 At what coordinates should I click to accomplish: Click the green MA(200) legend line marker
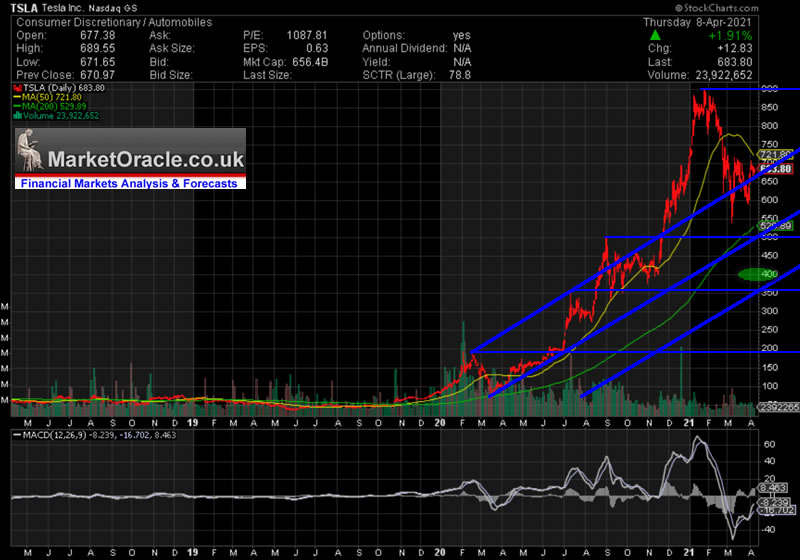16,105
